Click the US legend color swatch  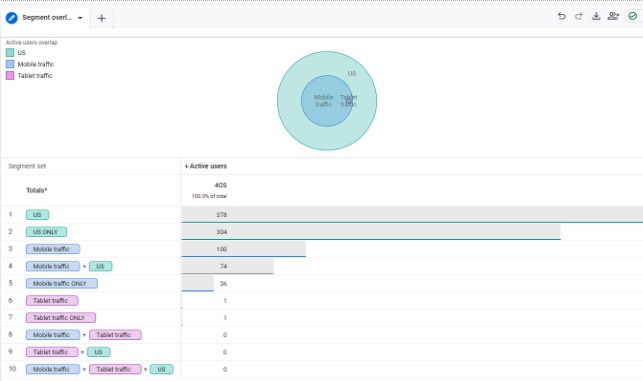click(x=10, y=52)
